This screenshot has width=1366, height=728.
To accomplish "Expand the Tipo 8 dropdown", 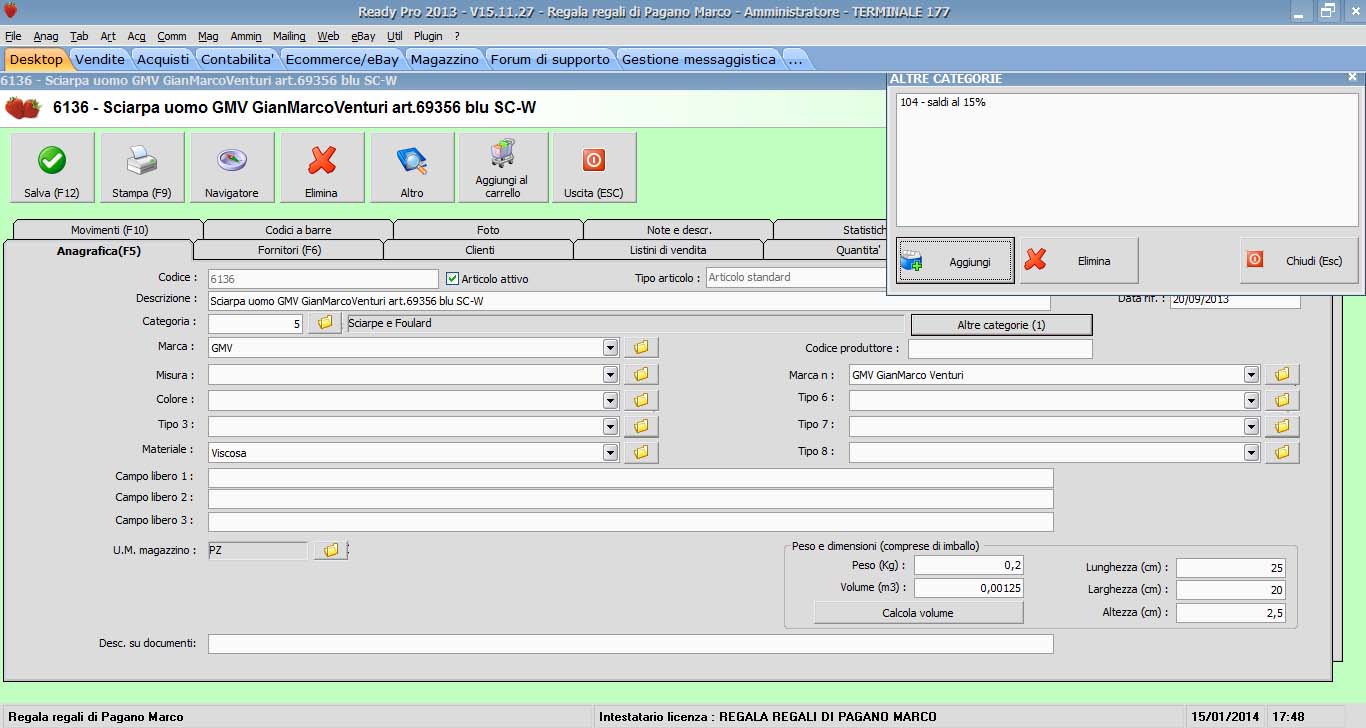I will pyautogui.click(x=1250, y=453).
